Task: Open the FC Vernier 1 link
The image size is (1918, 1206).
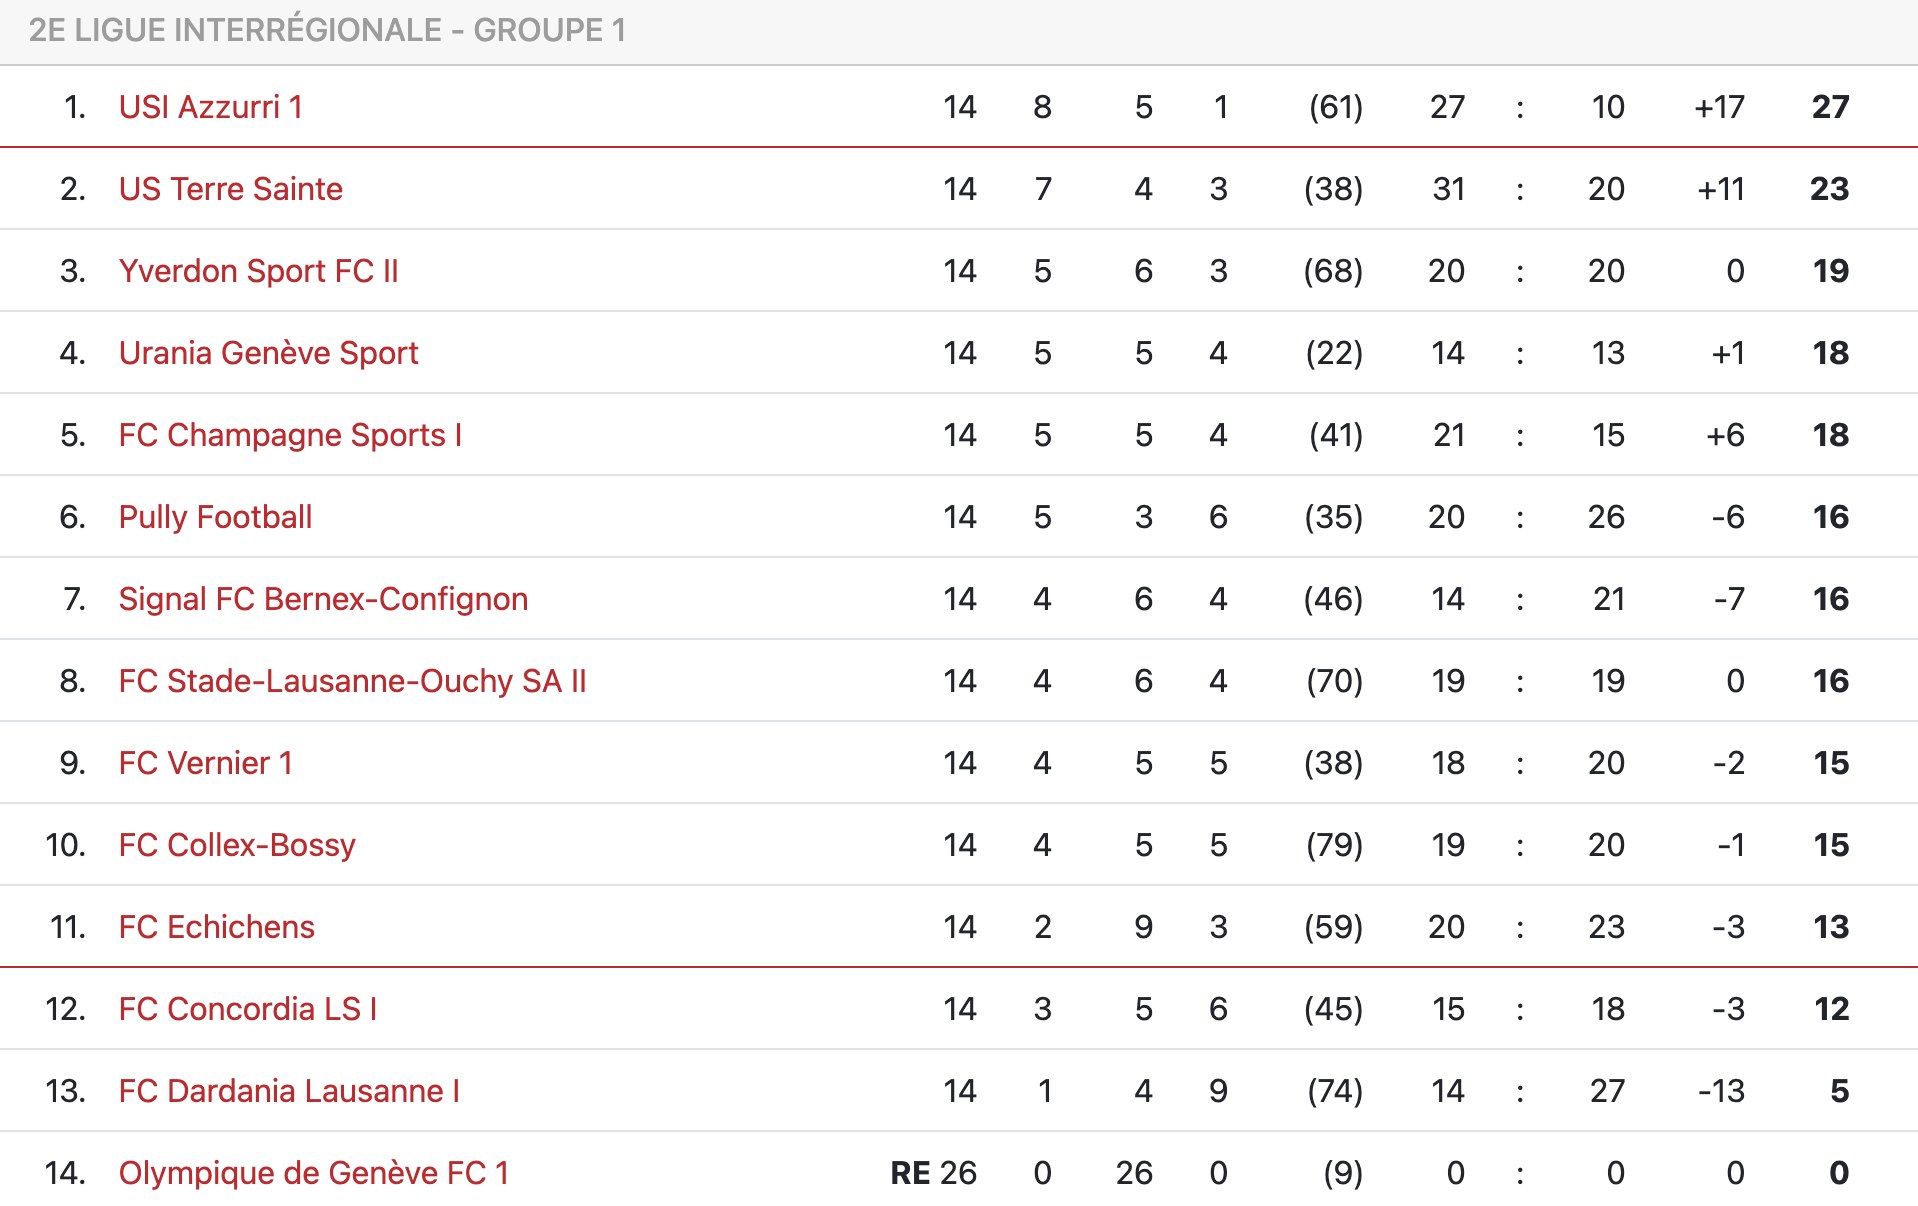Action: pos(205,763)
